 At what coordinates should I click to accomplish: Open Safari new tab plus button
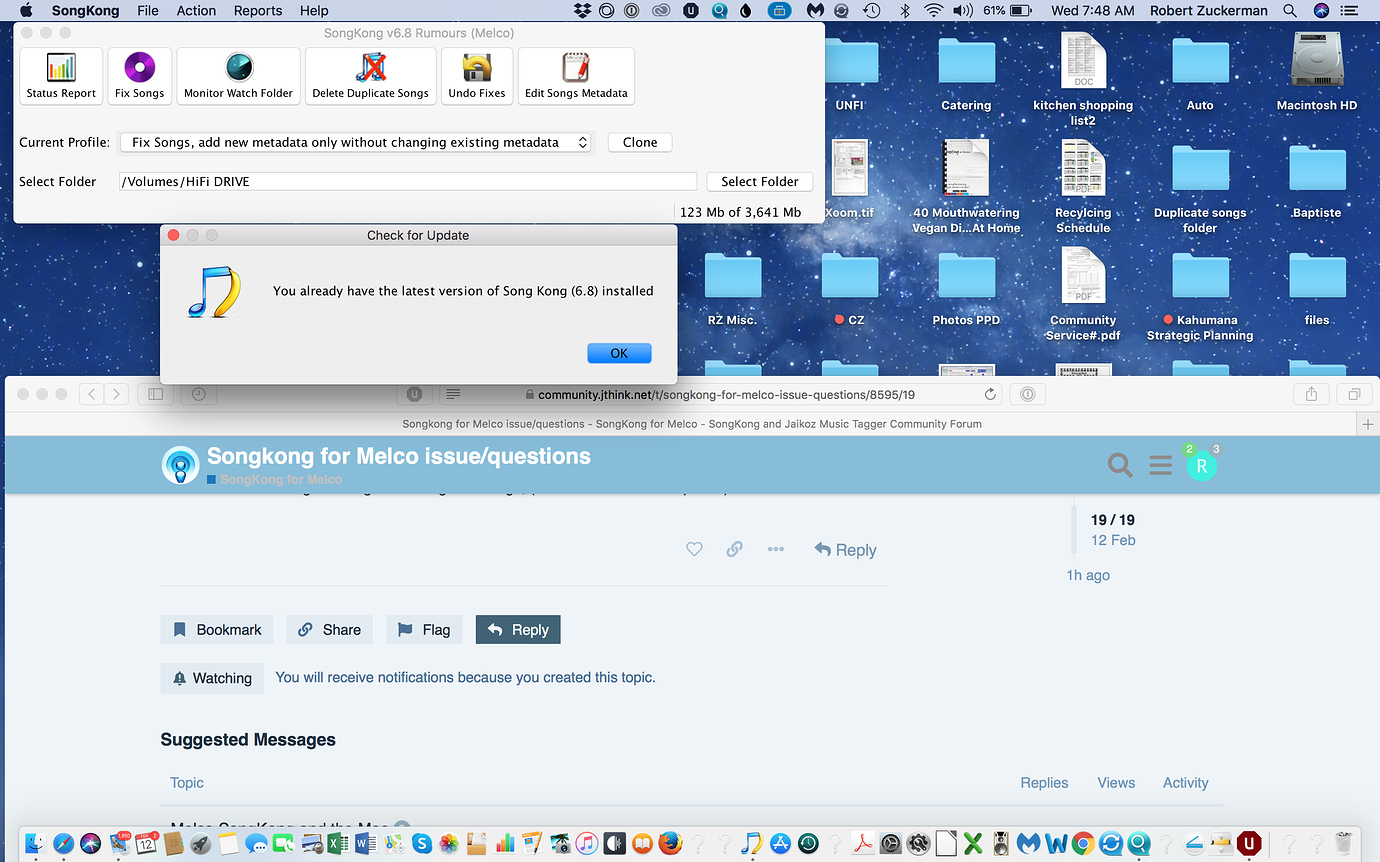click(1368, 424)
